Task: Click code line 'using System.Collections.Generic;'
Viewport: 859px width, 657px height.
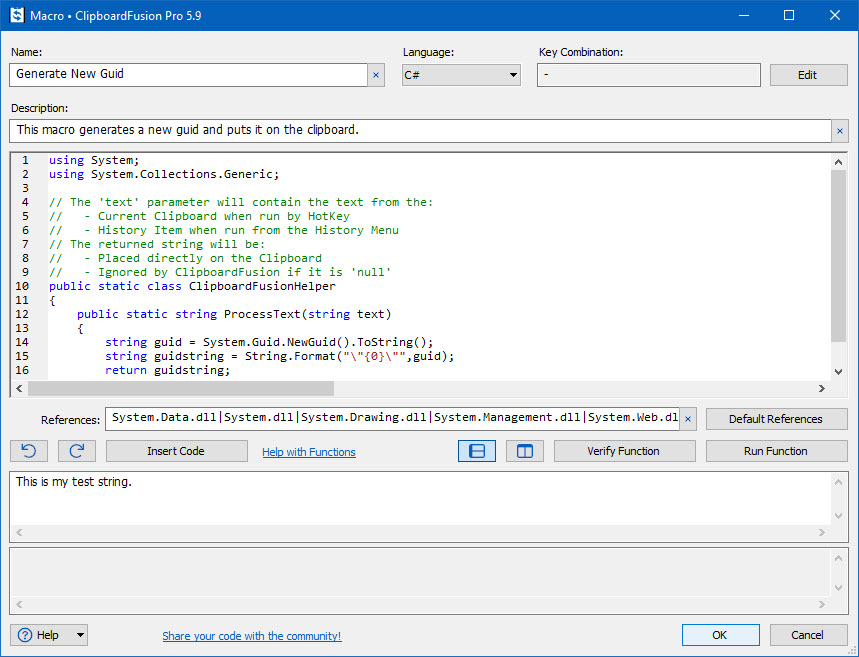Action: 164,174
